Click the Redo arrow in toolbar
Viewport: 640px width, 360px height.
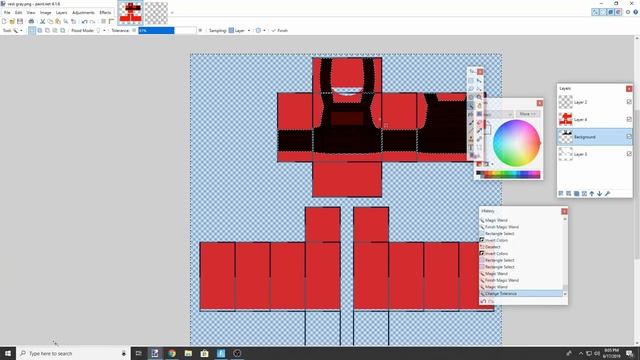point(92,21)
